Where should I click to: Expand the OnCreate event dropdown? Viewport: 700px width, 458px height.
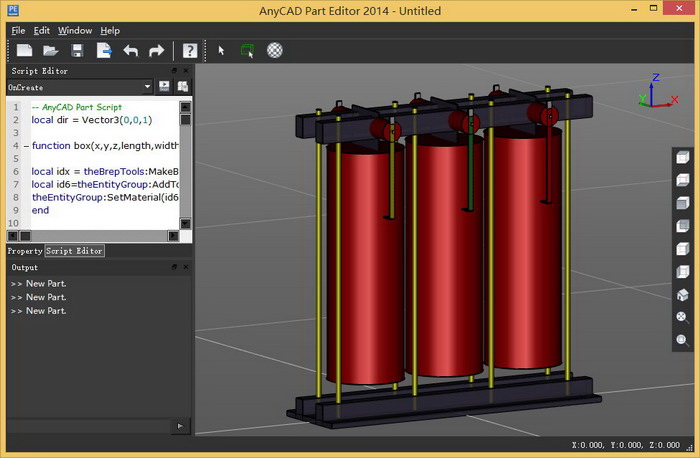coord(147,87)
